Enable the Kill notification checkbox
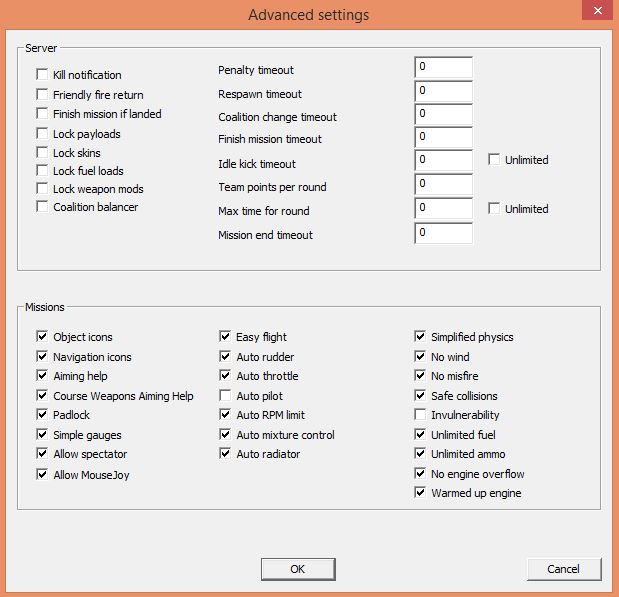The height and width of the screenshot is (597, 619). [x=42, y=74]
